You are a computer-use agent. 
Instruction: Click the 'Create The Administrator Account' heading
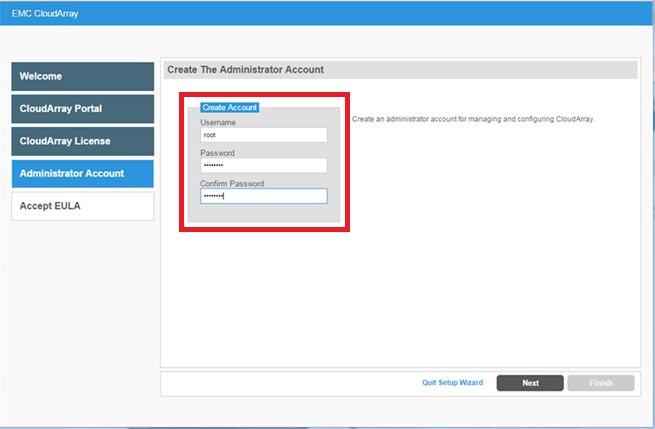tap(246, 70)
